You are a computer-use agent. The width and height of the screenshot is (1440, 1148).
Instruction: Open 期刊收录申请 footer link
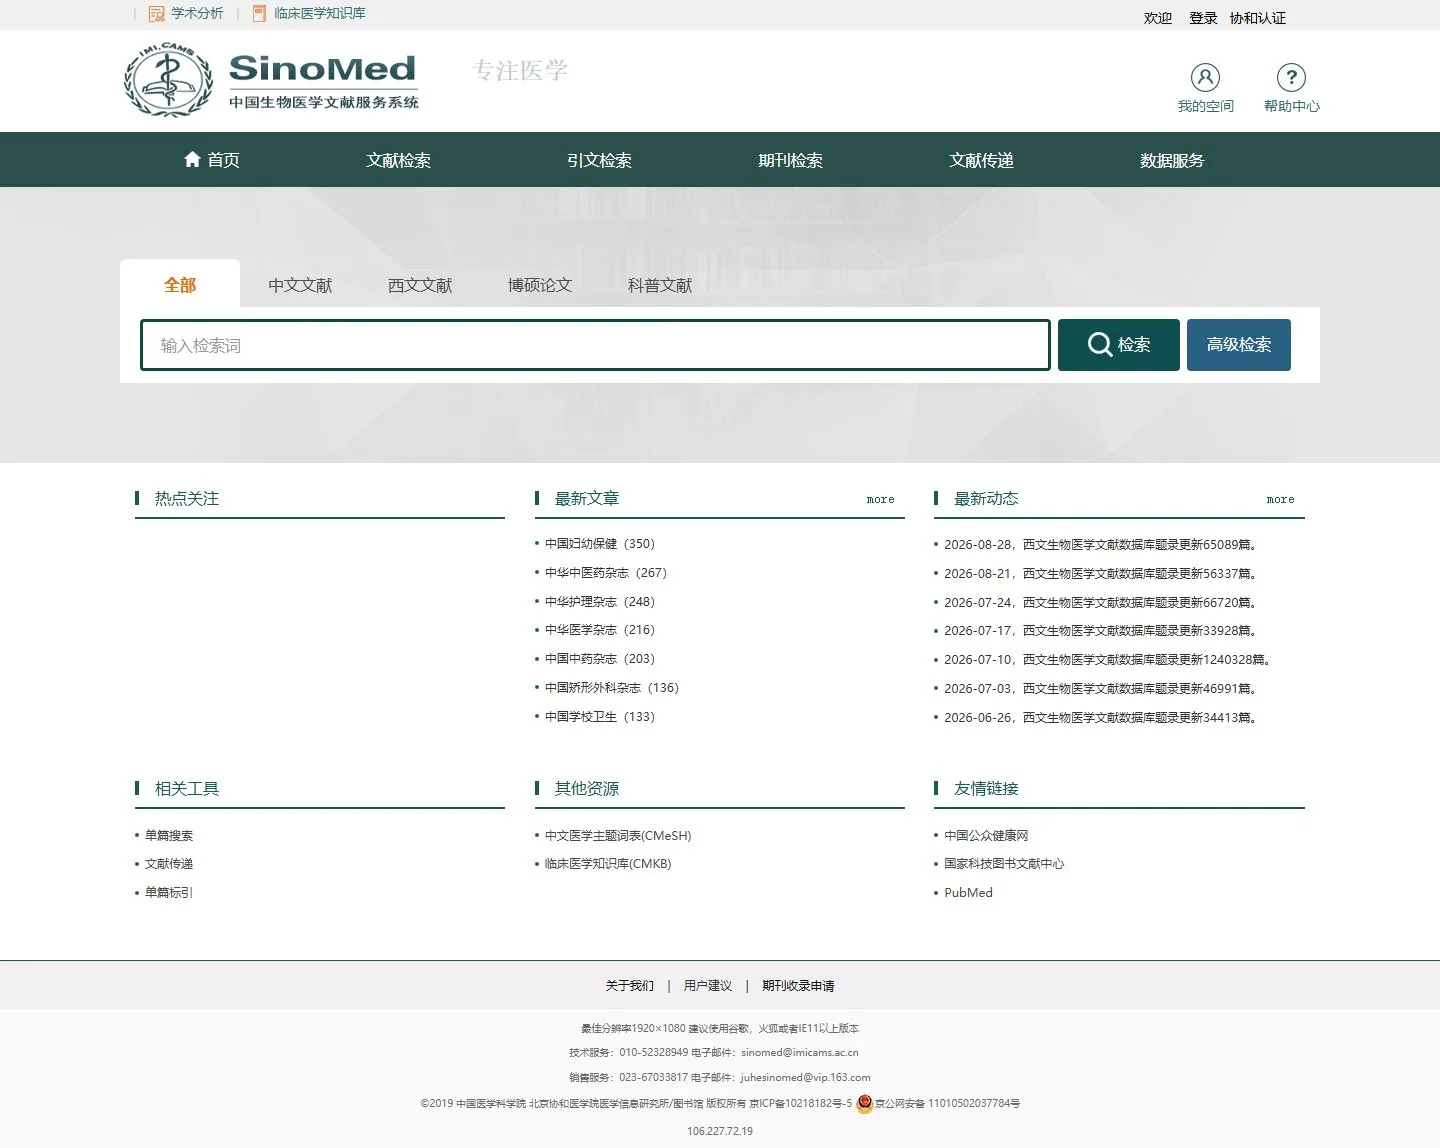[798, 986]
